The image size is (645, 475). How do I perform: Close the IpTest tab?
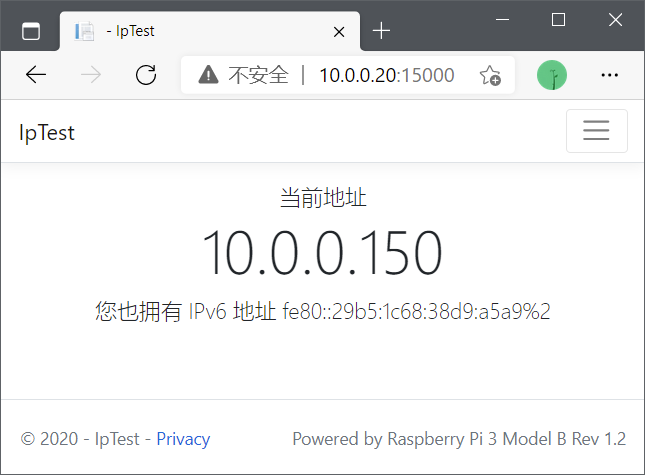pyautogui.click(x=339, y=32)
